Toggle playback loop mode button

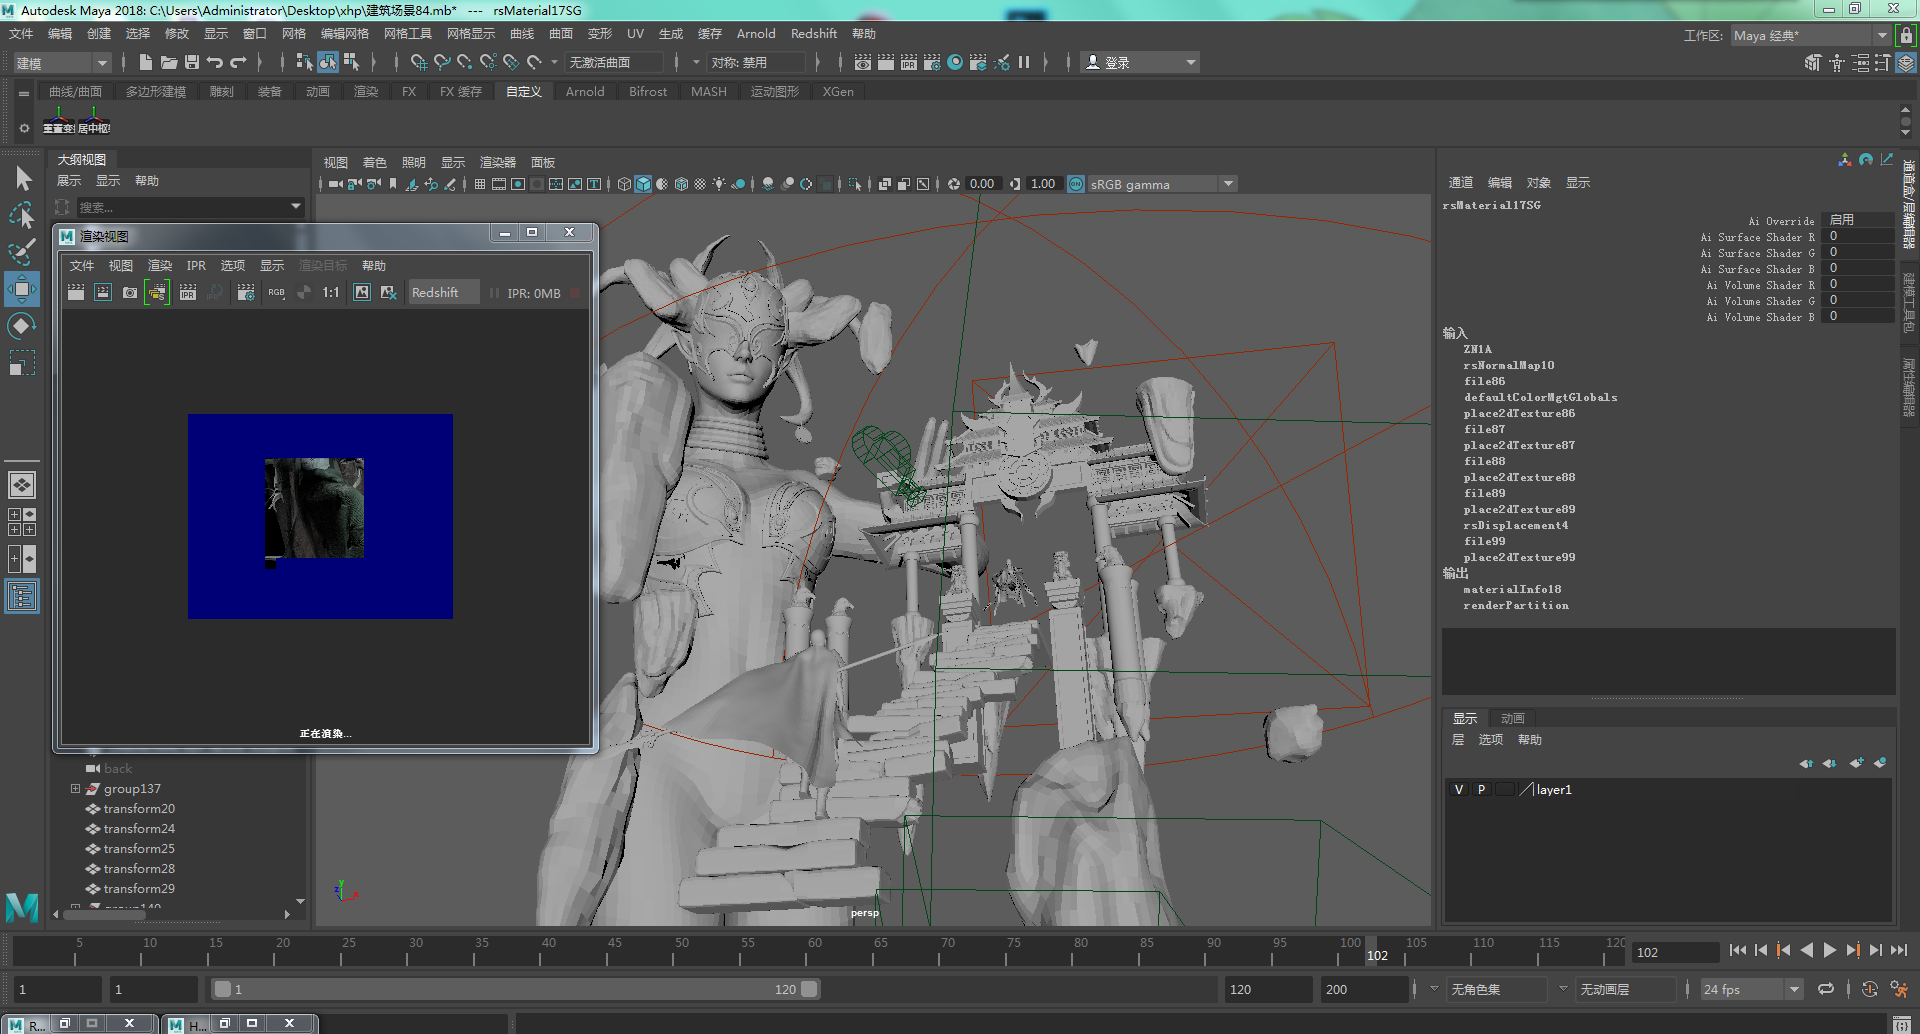click(1826, 989)
